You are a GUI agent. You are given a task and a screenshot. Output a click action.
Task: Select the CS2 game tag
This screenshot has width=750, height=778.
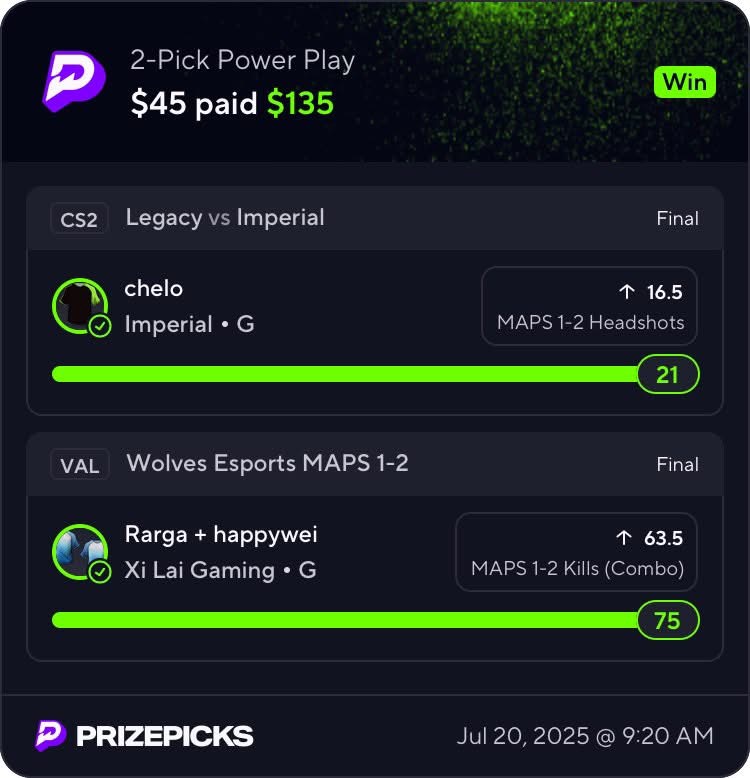(79, 219)
